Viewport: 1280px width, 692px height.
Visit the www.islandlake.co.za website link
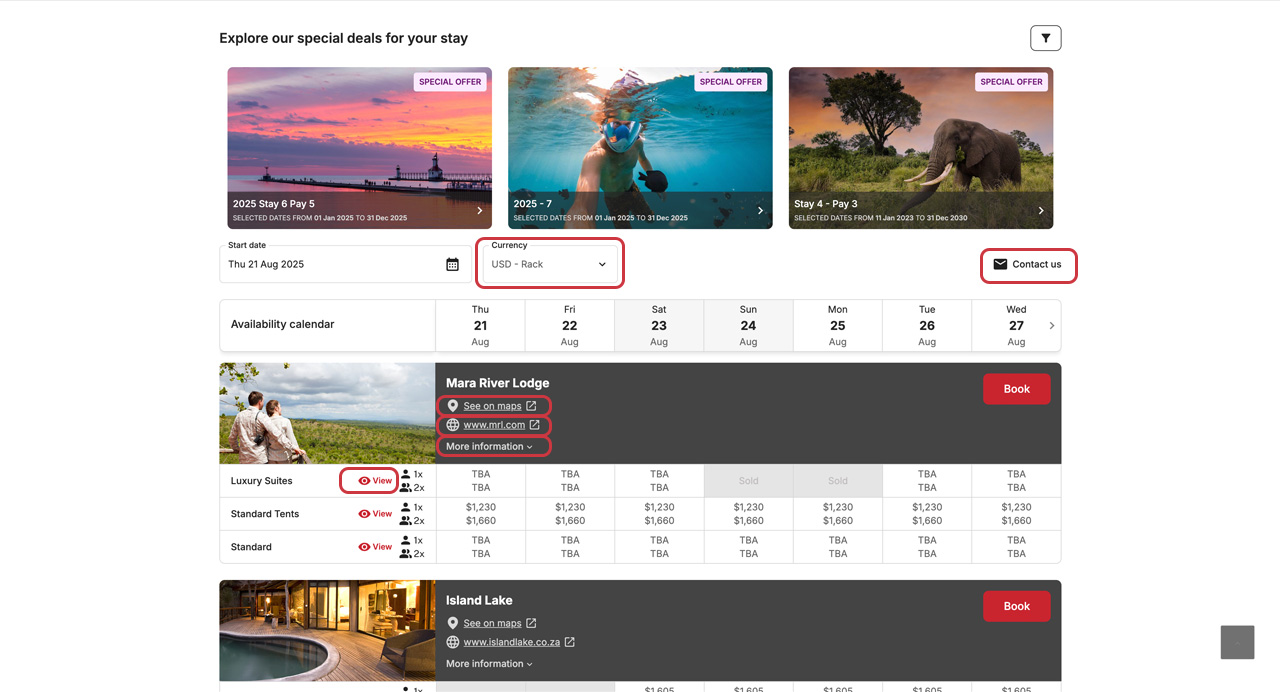(x=511, y=642)
